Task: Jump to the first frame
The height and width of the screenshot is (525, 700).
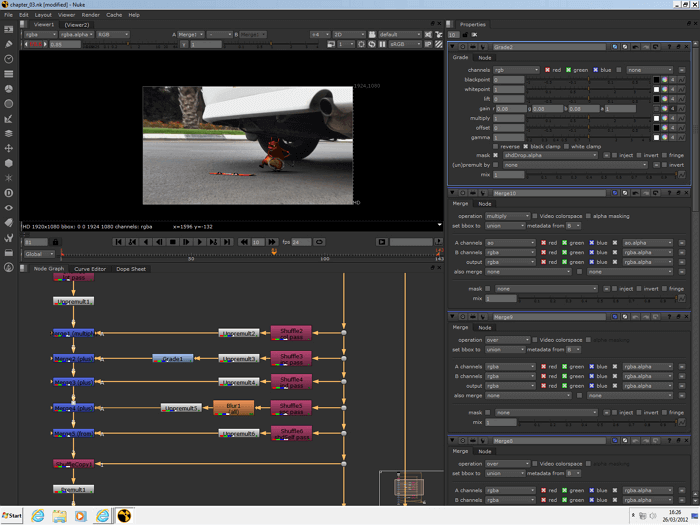Action: (x=119, y=242)
